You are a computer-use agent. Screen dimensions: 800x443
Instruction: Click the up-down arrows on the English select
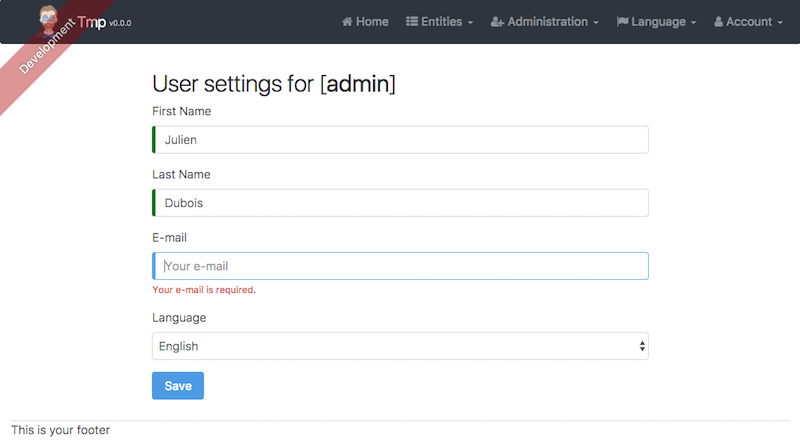pyautogui.click(x=641, y=346)
